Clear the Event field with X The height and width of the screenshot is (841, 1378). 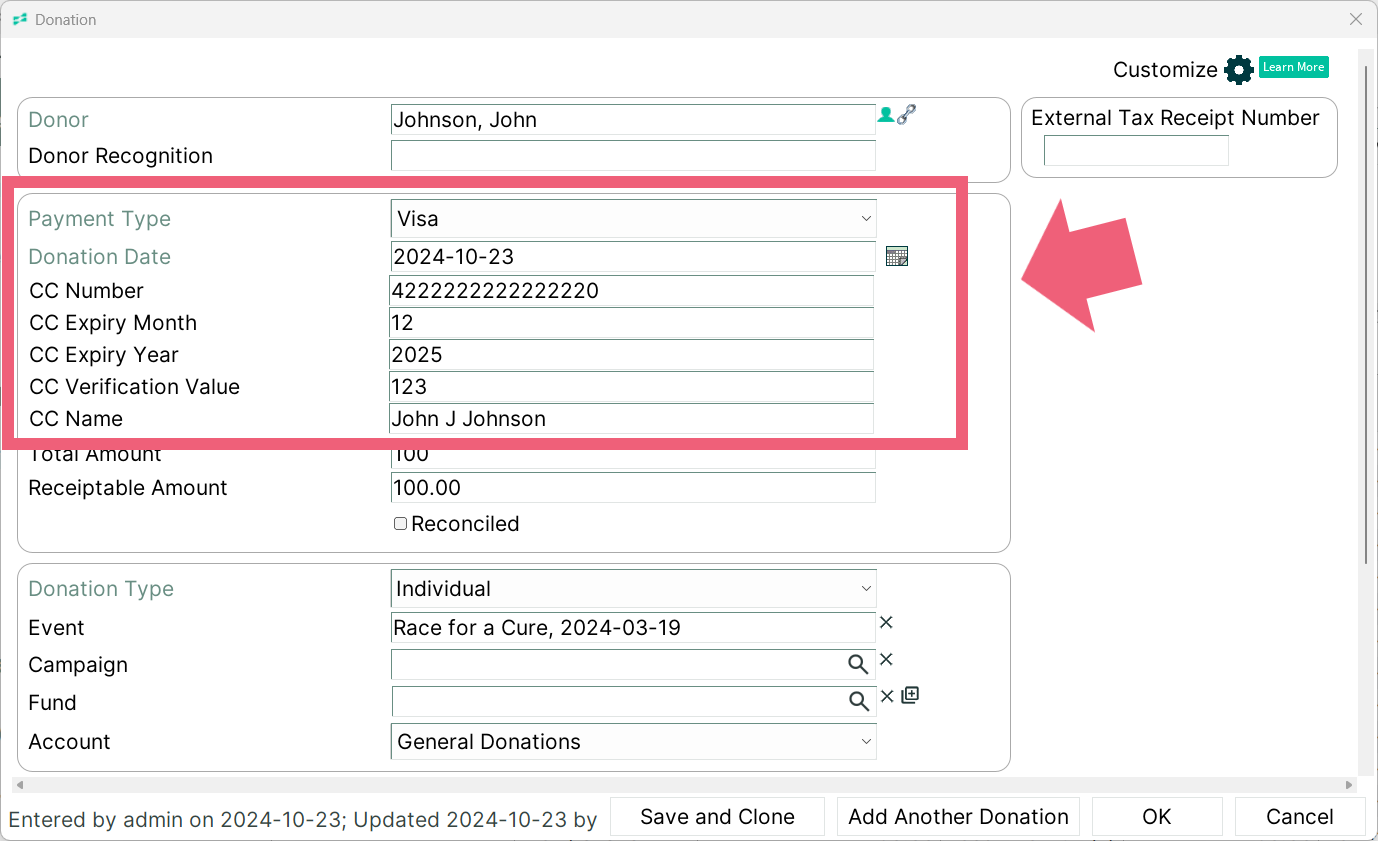[886, 622]
